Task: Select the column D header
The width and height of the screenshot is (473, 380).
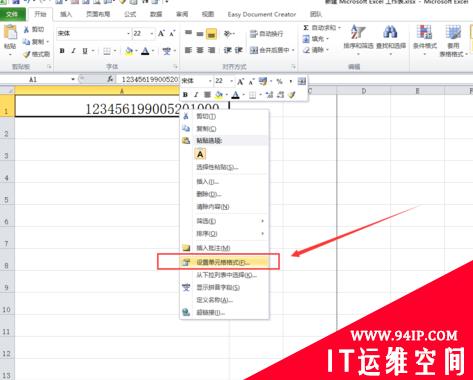Action: [364, 91]
